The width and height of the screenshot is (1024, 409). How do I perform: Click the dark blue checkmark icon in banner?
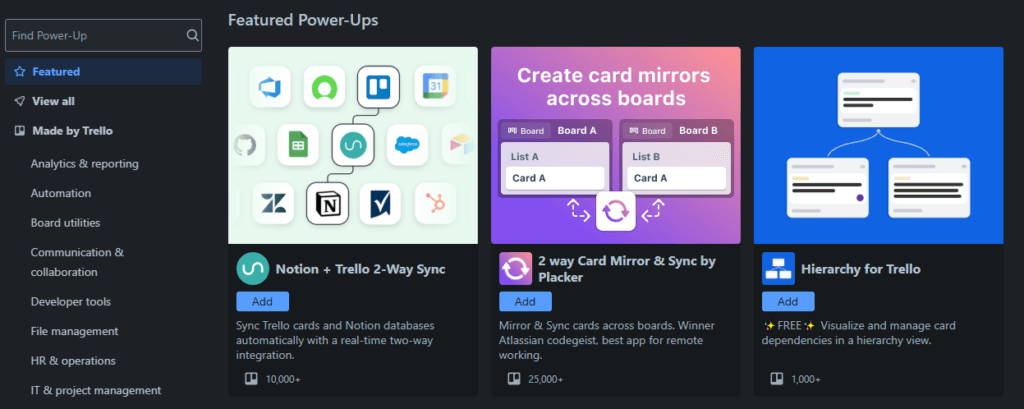click(x=379, y=203)
